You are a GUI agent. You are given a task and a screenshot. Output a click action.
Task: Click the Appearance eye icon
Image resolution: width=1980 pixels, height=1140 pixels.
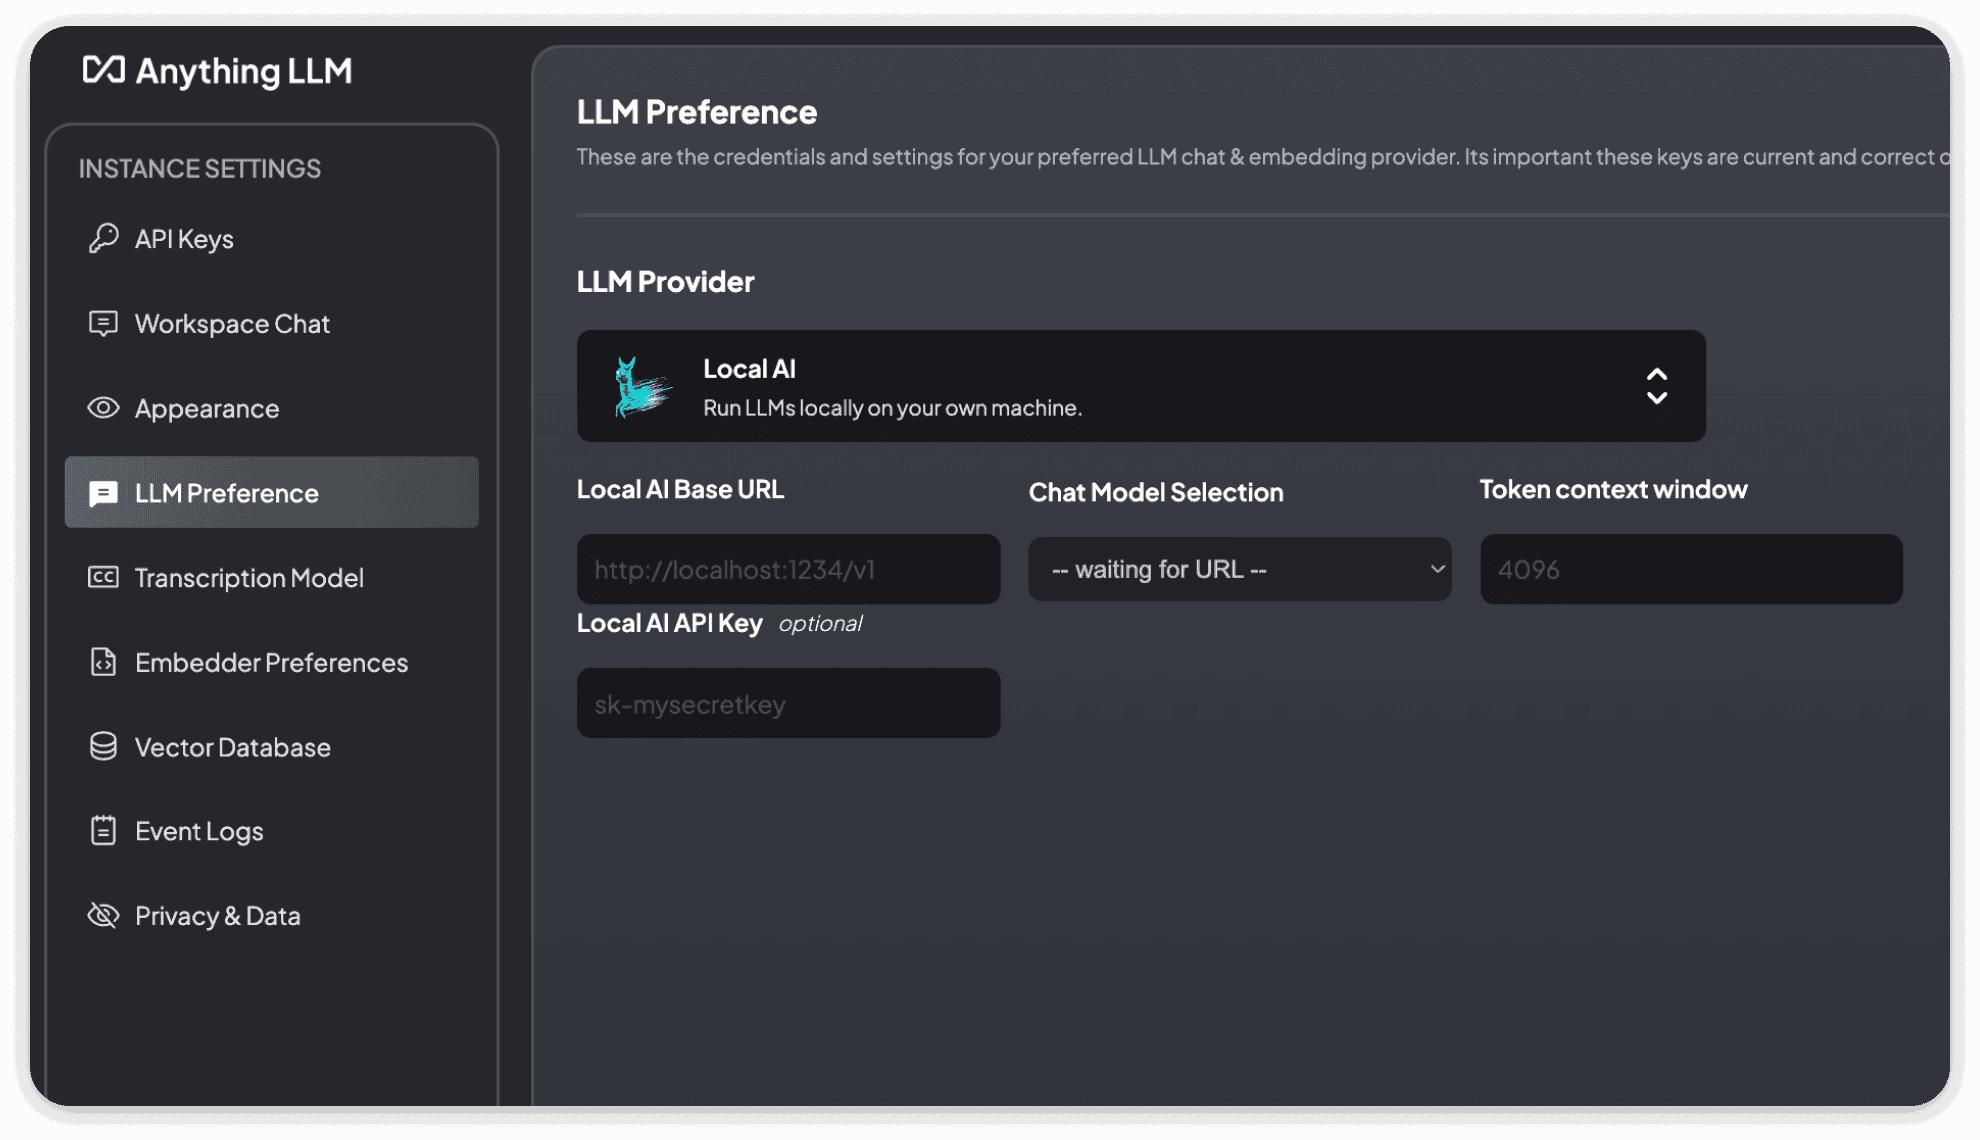pos(103,408)
